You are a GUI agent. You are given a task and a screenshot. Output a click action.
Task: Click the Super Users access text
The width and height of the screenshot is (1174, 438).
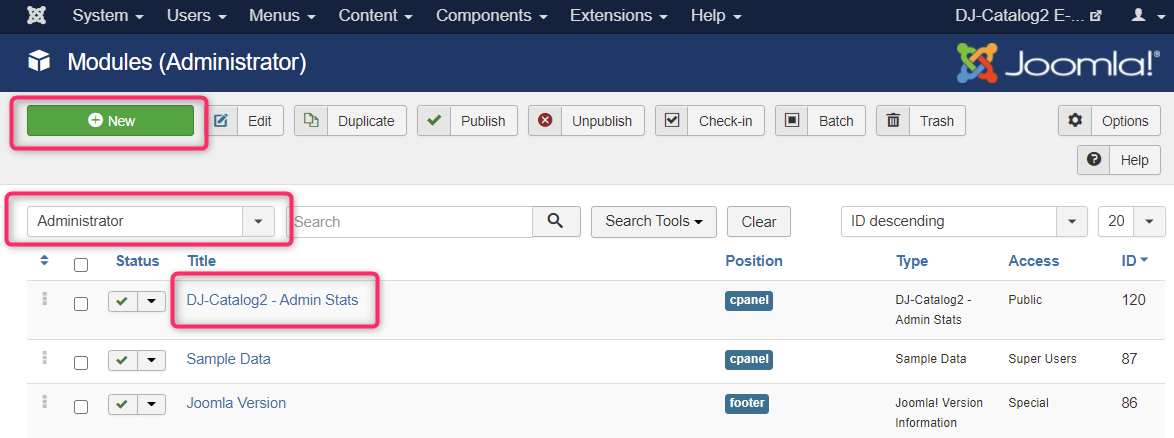coord(1042,359)
